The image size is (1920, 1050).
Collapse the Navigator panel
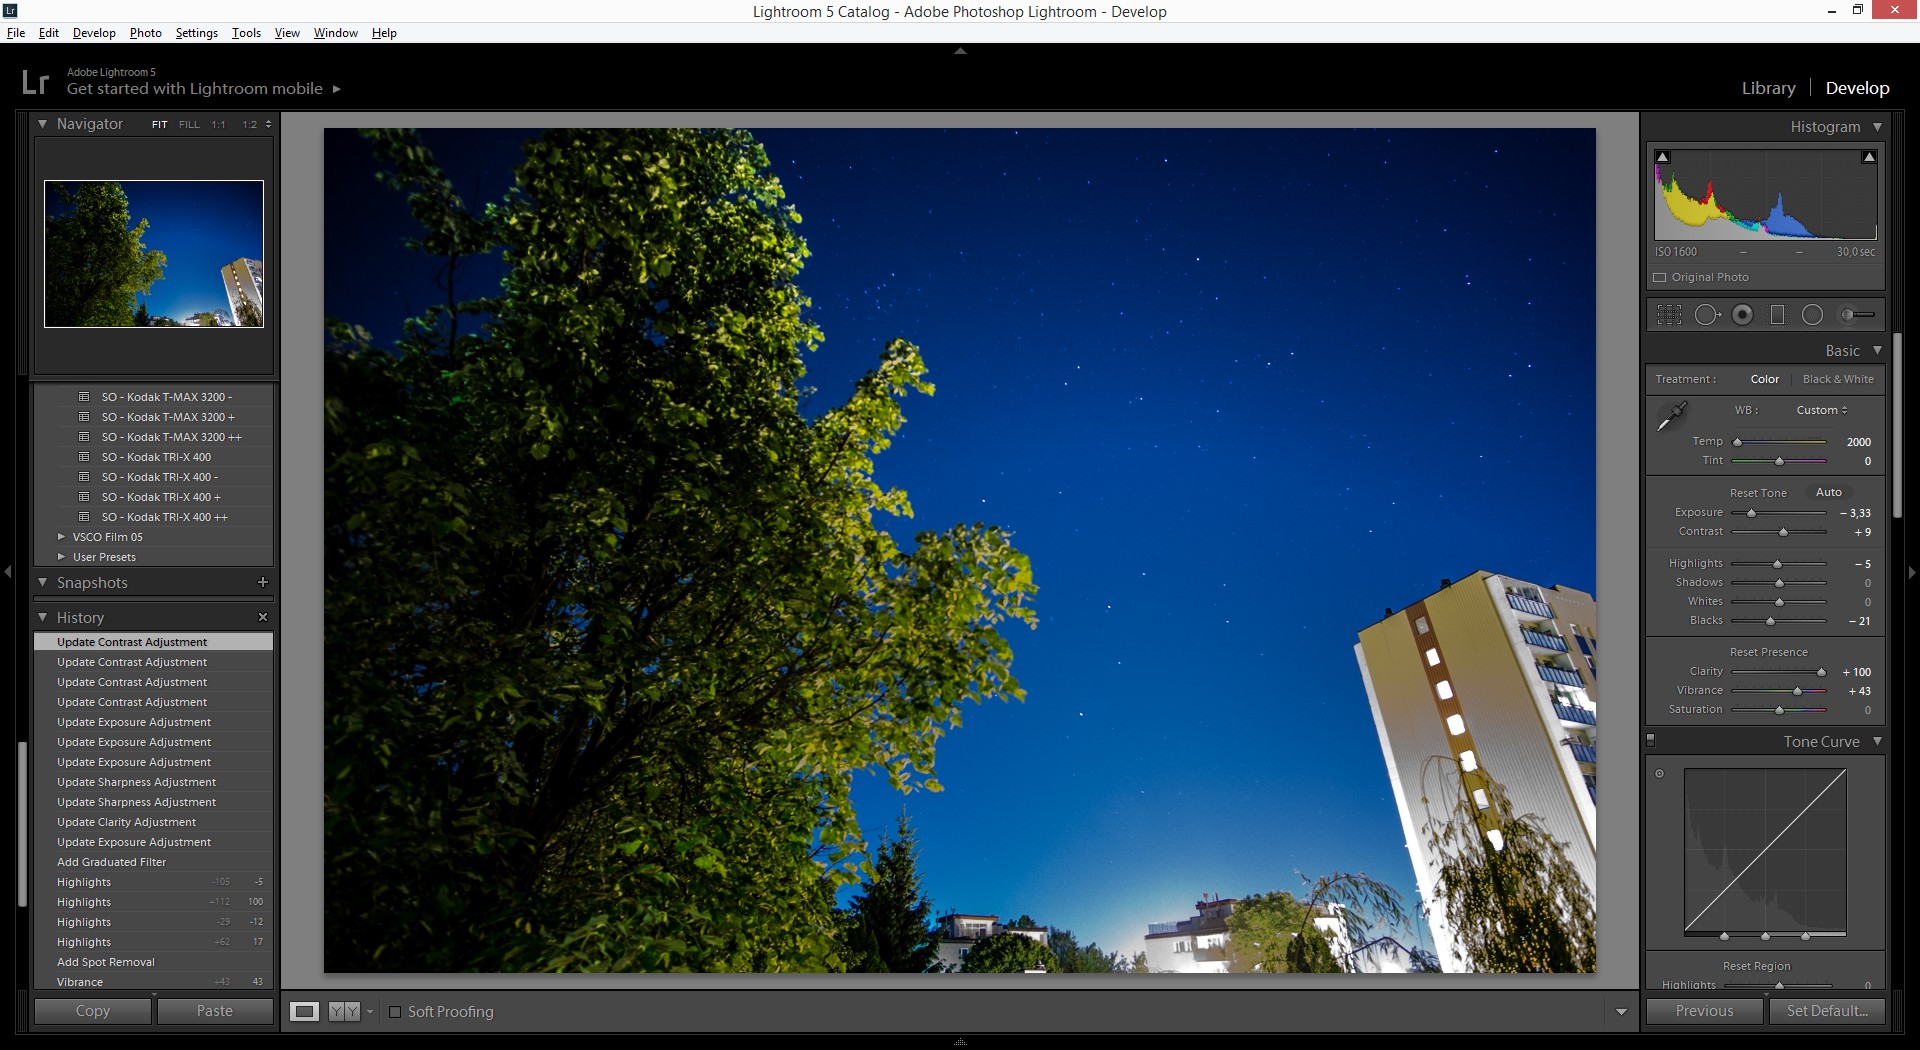tap(42, 124)
